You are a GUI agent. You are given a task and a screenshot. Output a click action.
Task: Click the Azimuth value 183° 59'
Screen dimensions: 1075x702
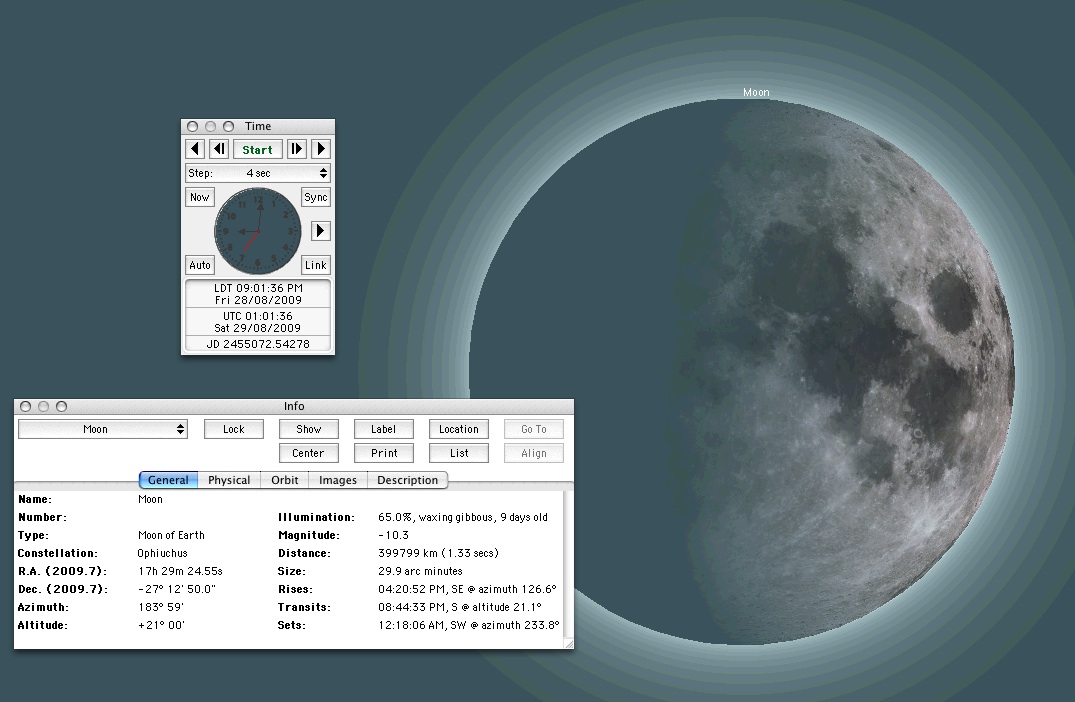click(x=160, y=607)
